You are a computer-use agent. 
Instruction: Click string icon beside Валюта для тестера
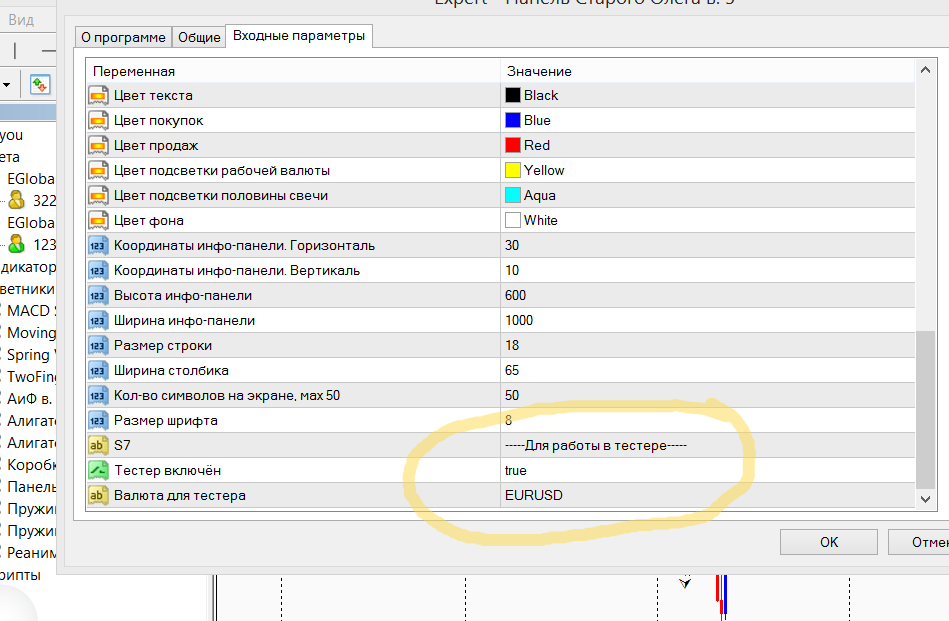[98, 496]
